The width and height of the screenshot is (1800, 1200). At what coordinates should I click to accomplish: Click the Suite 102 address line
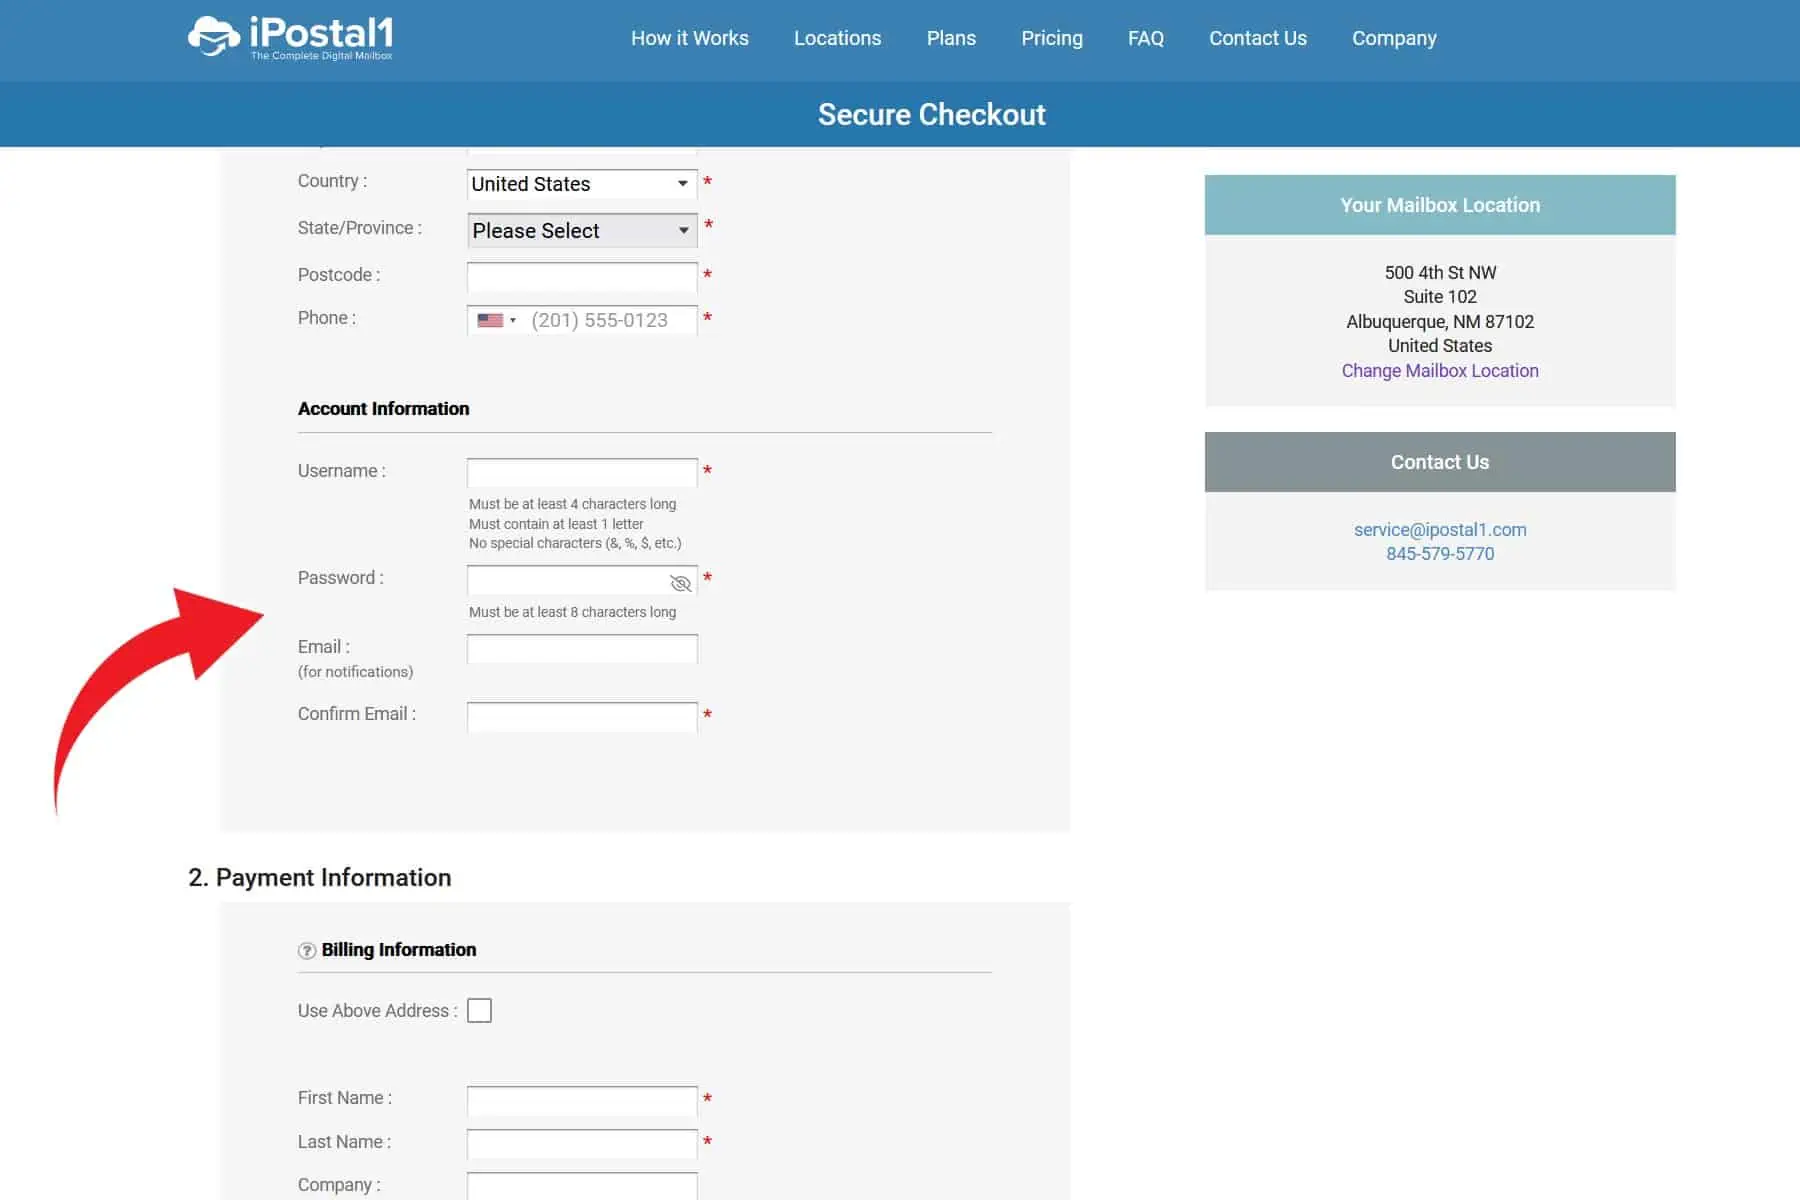(x=1440, y=297)
